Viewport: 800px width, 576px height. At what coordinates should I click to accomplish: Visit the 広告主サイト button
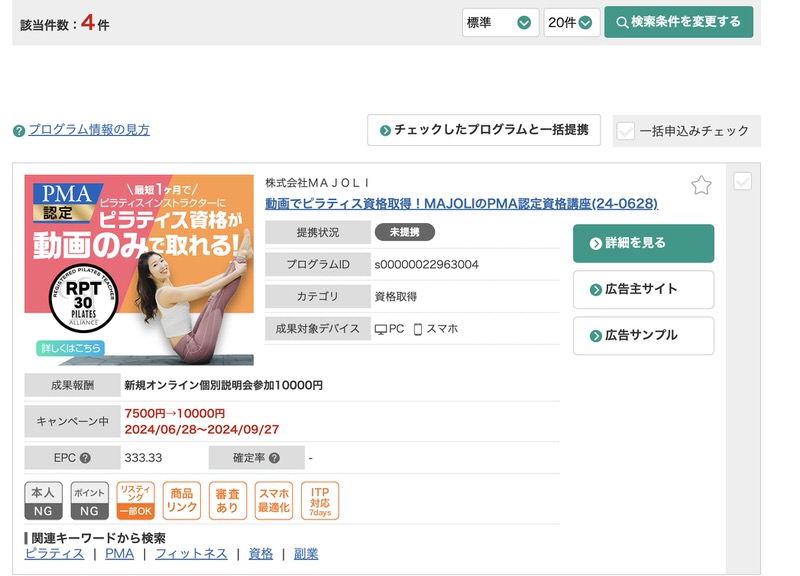643,289
